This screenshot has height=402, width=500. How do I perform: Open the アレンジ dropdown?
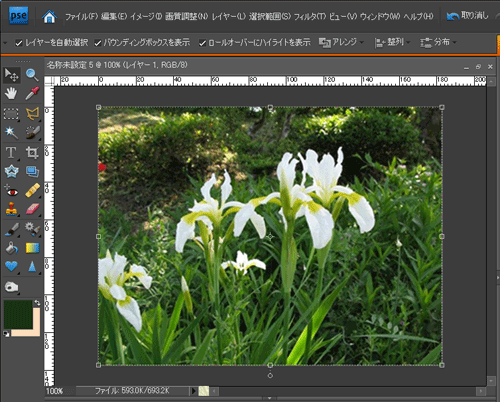point(341,42)
